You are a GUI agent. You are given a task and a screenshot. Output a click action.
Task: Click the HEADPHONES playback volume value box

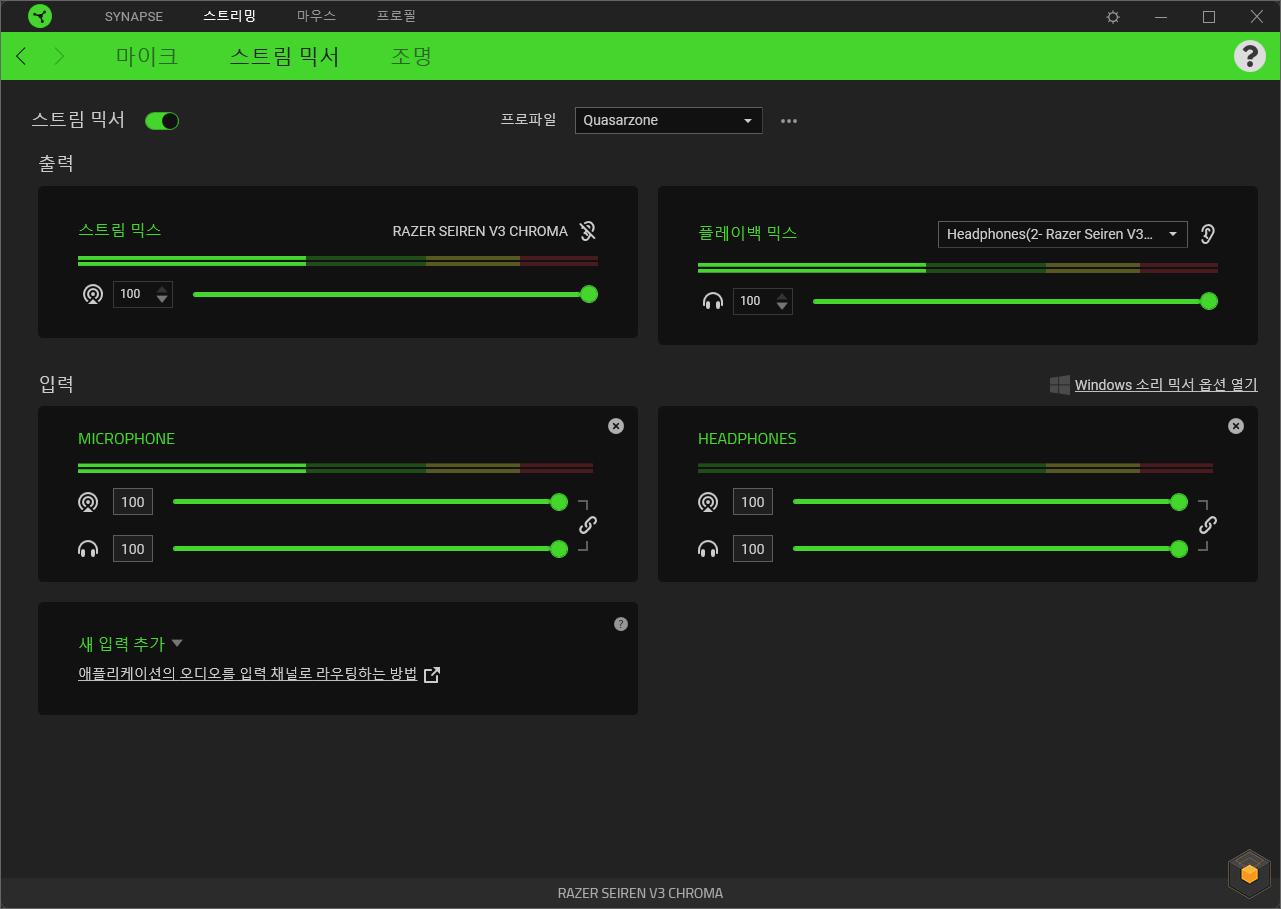coord(753,549)
